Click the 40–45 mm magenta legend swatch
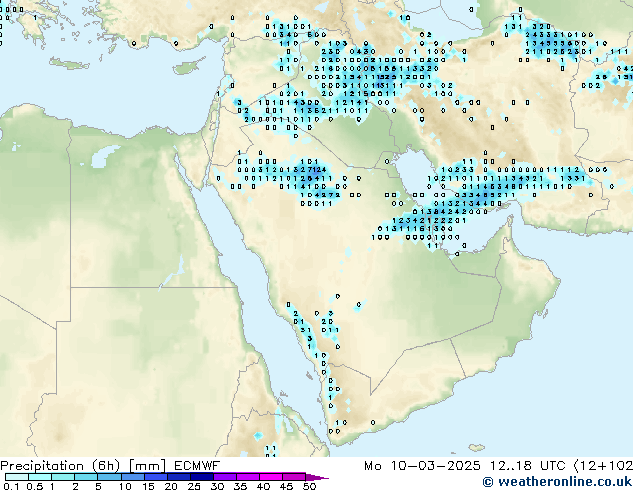The width and height of the screenshot is (634, 490). [x=271, y=477]
